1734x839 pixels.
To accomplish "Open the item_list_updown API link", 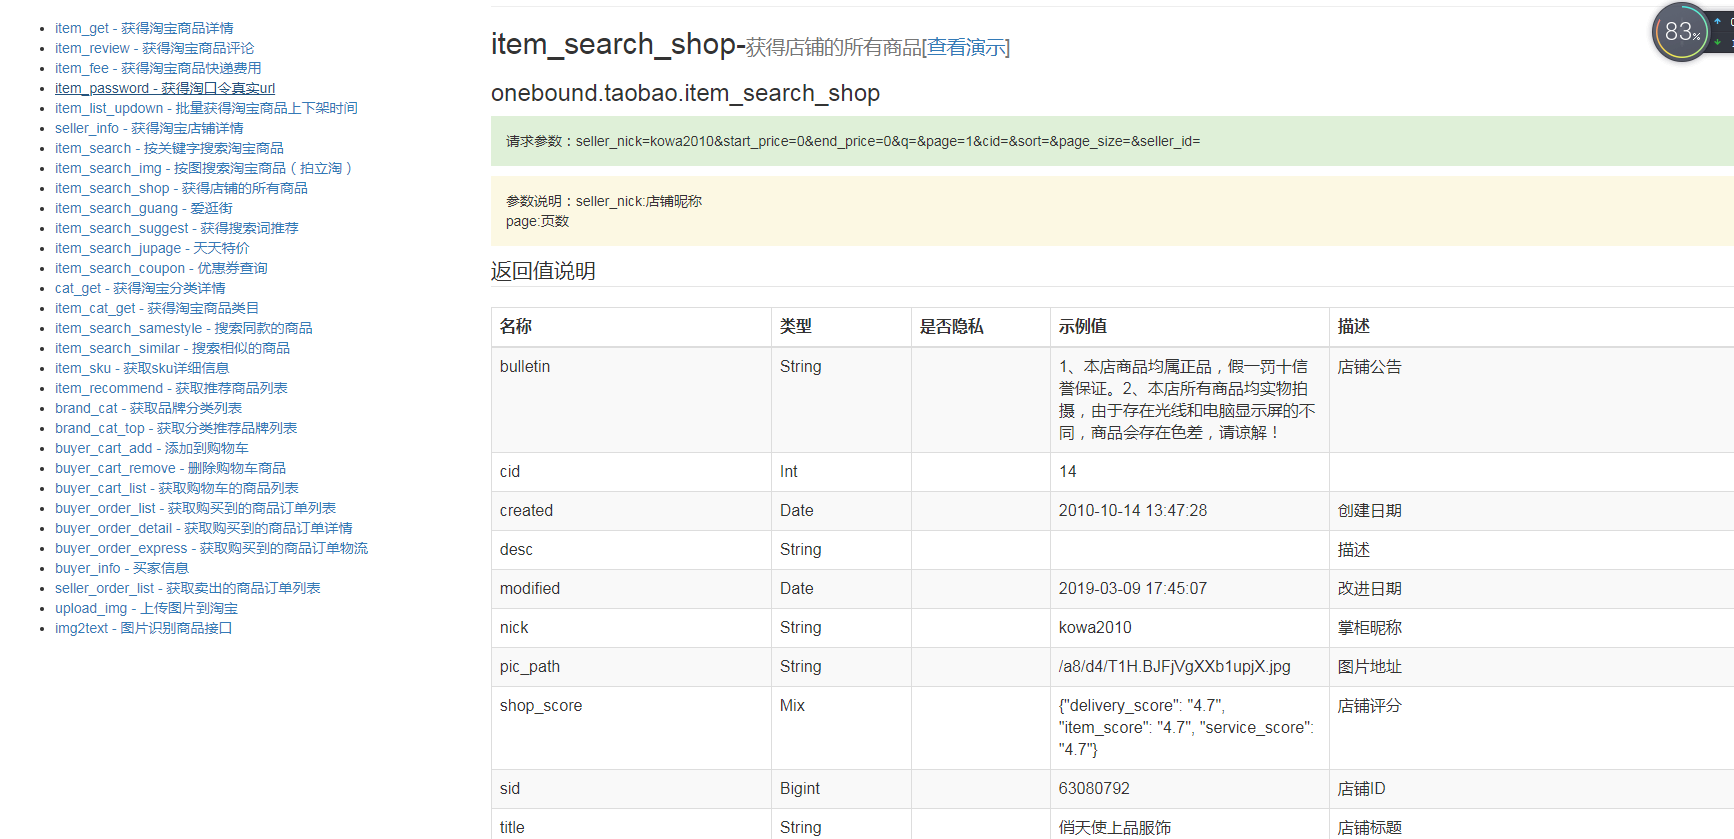I will click(x=206, y=108).
